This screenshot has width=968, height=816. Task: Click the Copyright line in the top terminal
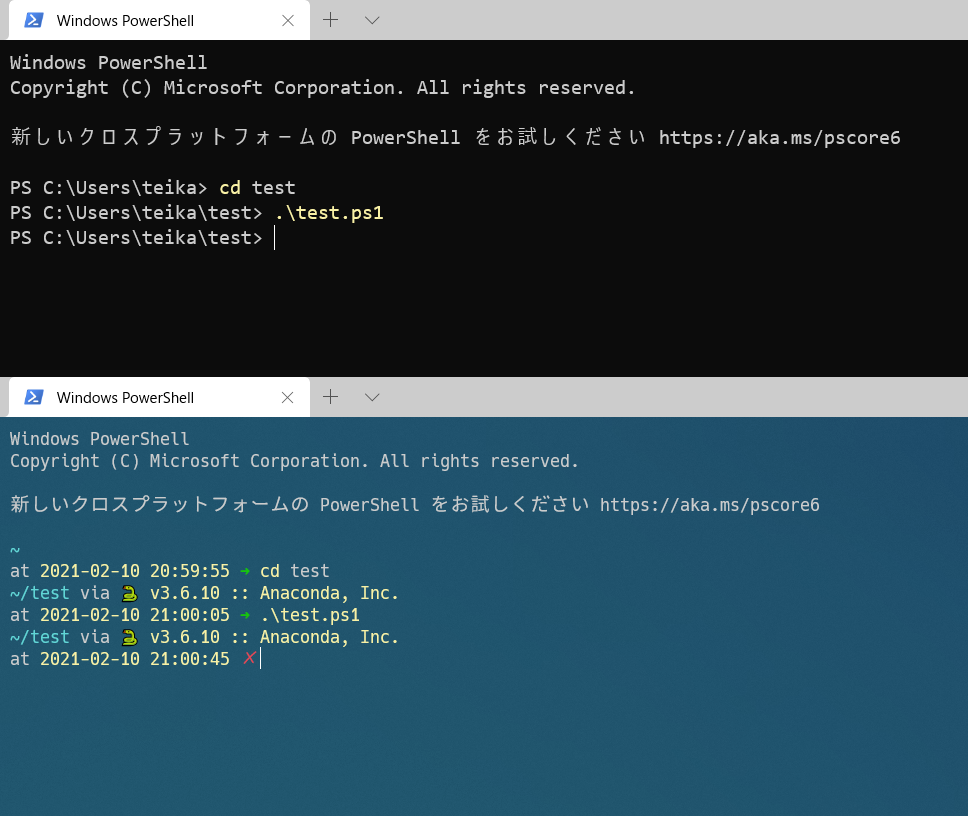322,88
